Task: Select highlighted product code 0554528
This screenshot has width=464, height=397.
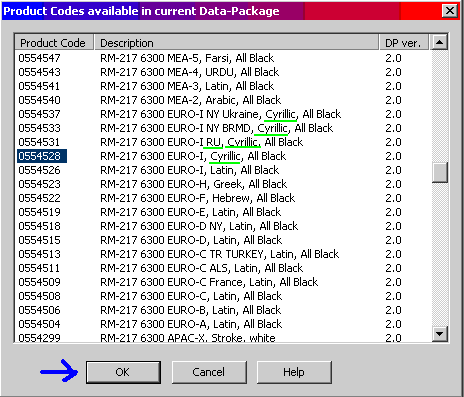Action: (42, 156)
